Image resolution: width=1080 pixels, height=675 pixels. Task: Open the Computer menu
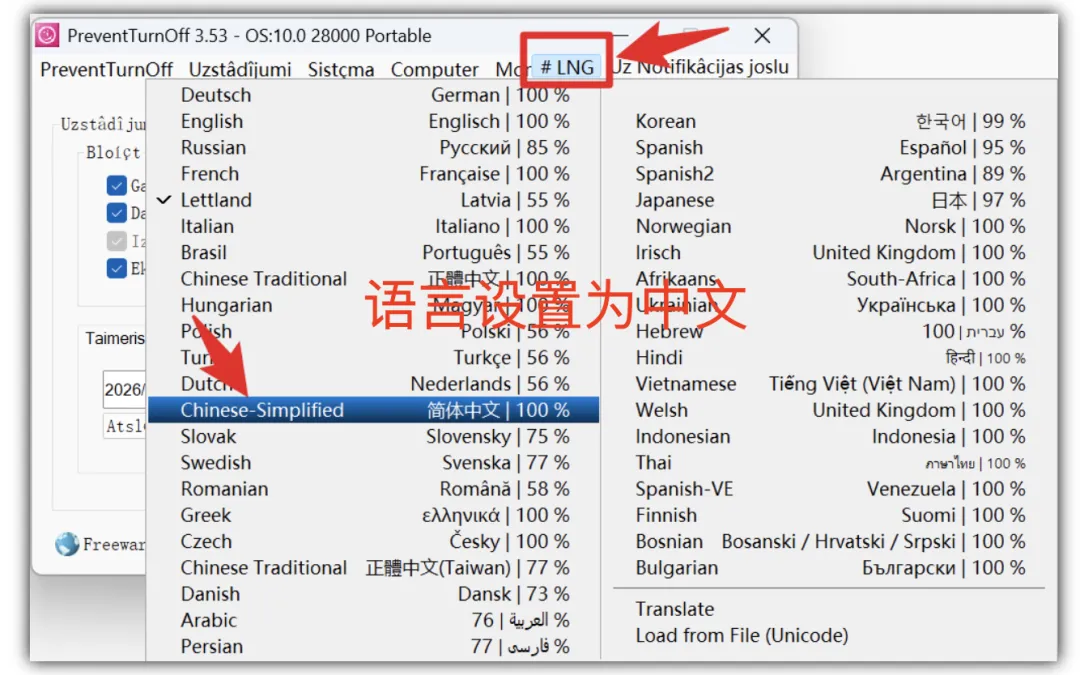(x=435, y=69)
